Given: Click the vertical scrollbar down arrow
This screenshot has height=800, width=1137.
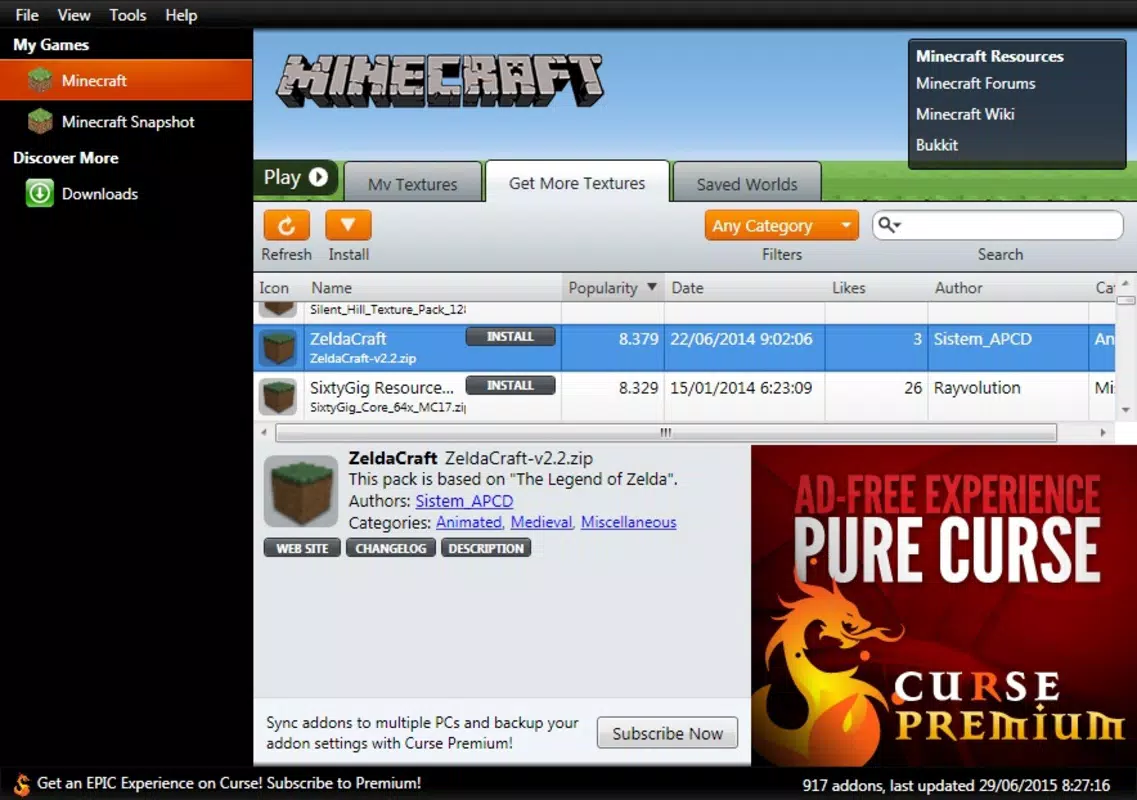Looking at the screenshot, I should [1125, 411].
